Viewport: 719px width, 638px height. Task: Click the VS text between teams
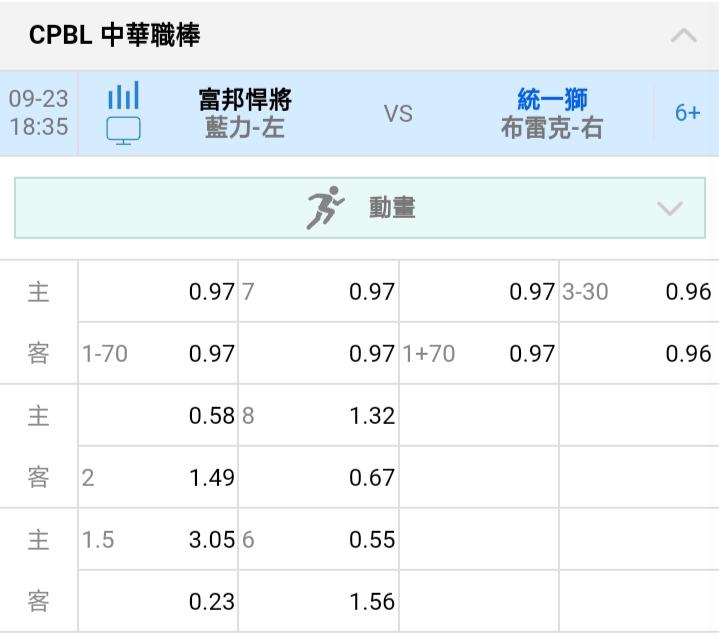point(398,114)
